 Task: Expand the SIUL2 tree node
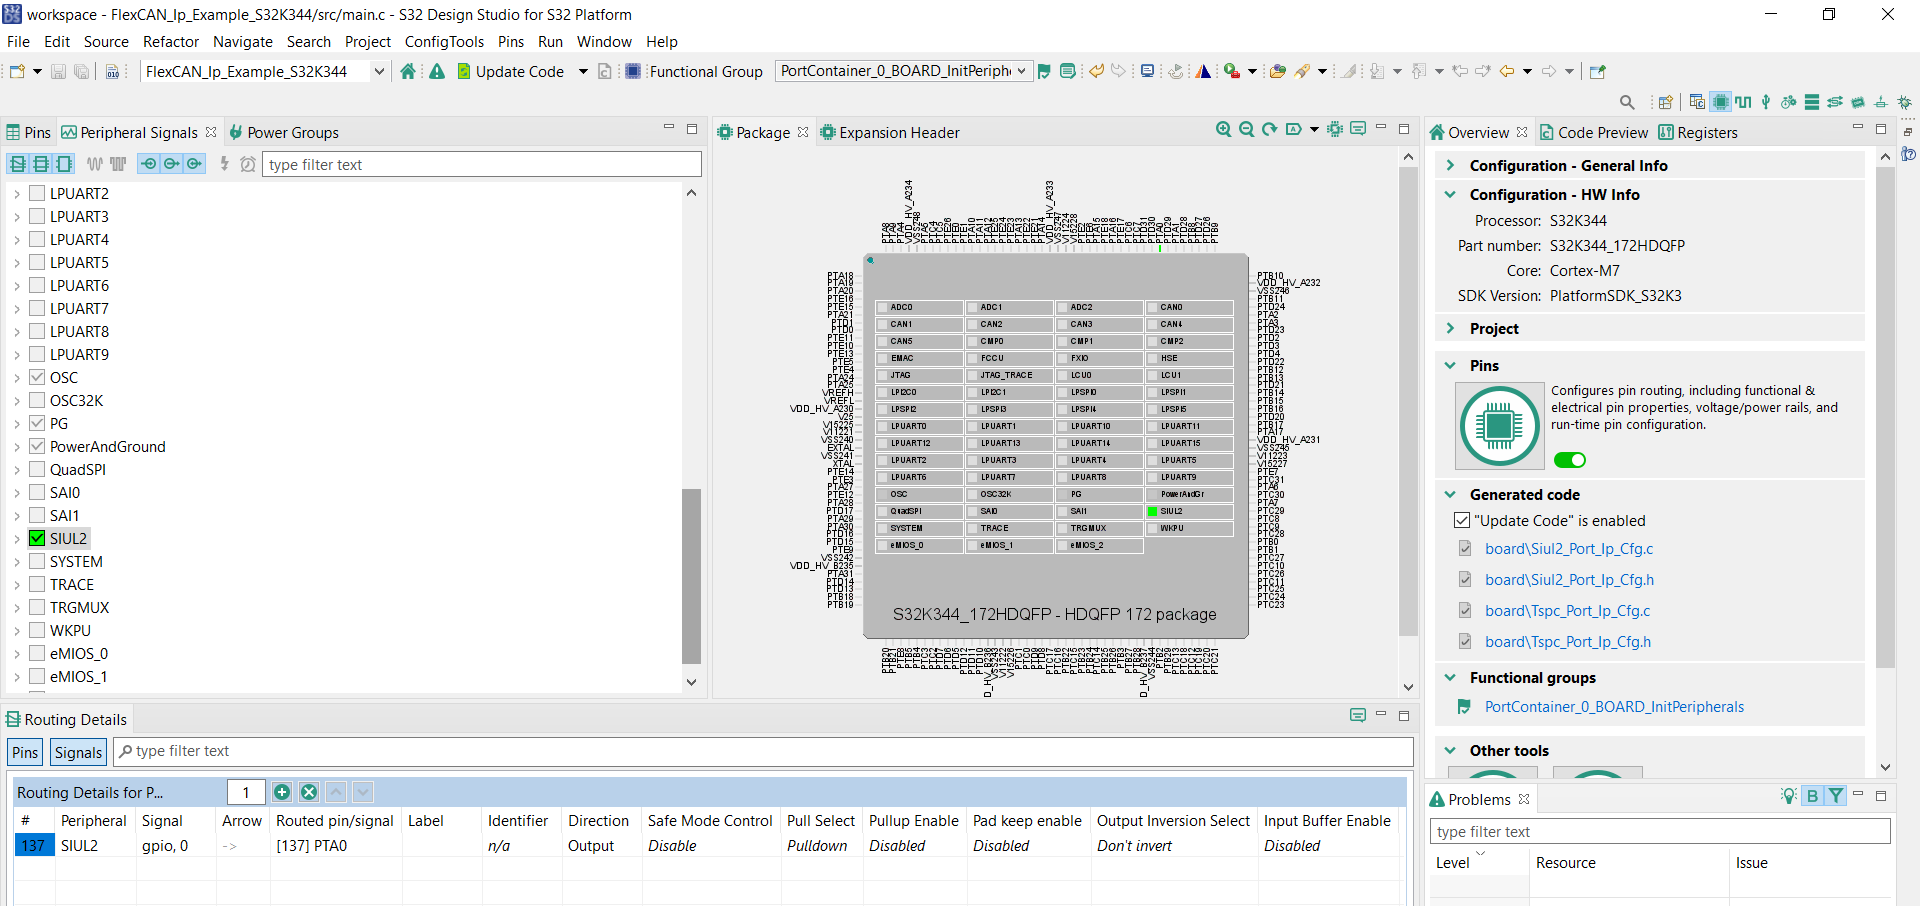point(17,539)
